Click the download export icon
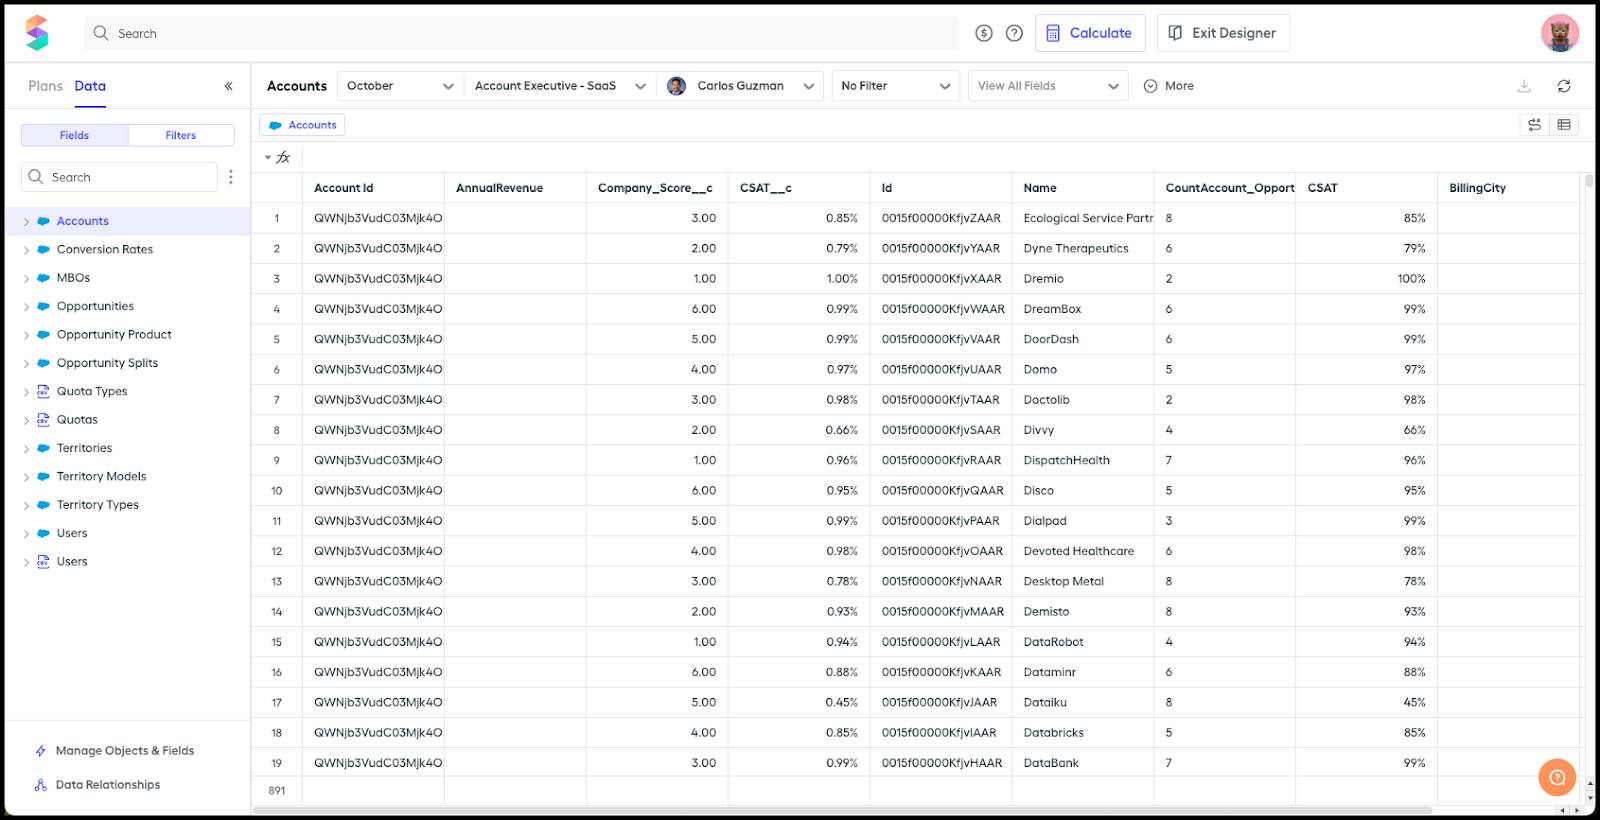The height and width of the screenshot is (820, 1600). tap(1524, 86)
